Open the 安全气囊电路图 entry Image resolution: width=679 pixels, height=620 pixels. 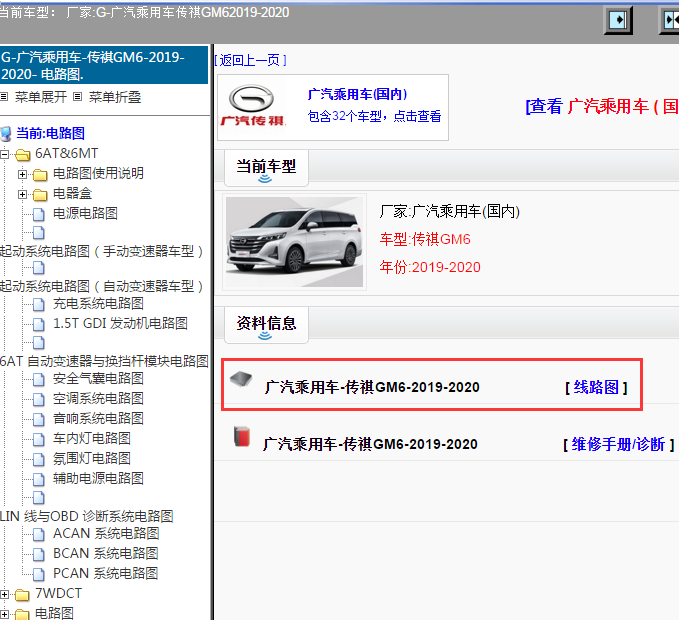(98, 378)
